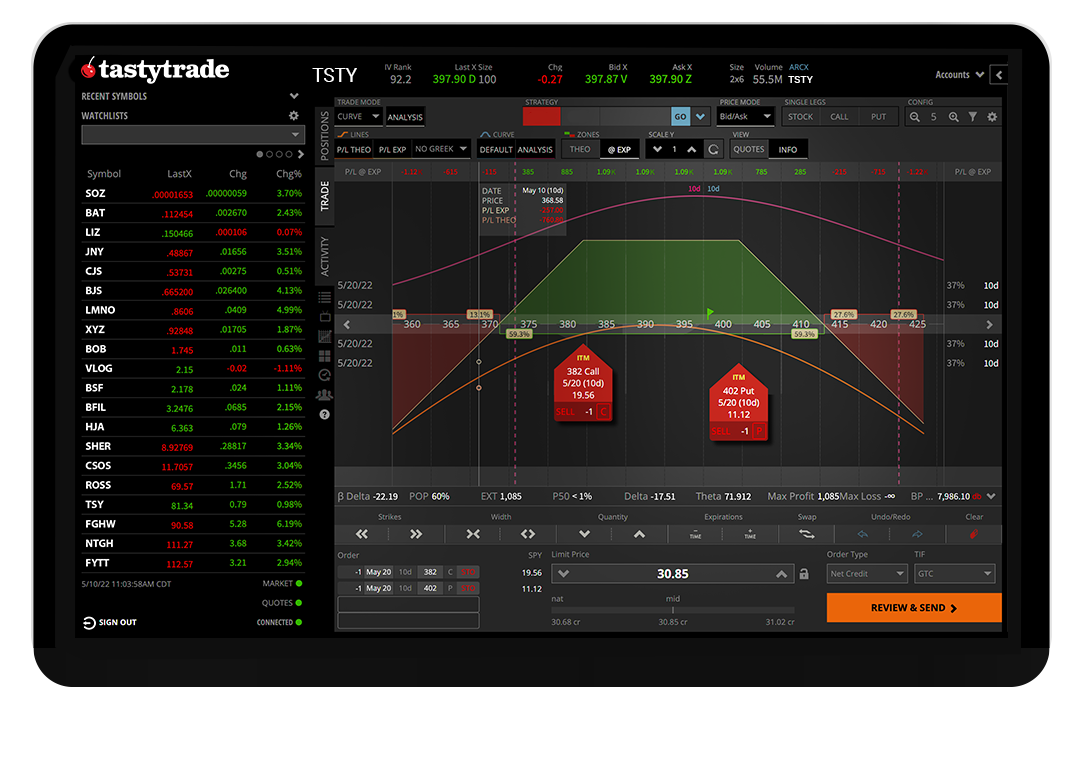Click the Clear eraser icon in the toolbar
This screenshot has width=1083, height=759.
tap(975, 533)
